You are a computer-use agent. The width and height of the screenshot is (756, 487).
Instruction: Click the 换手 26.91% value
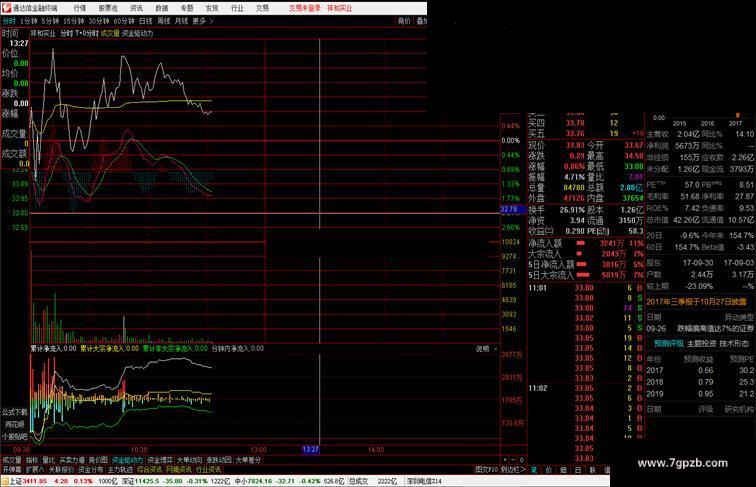572,210
